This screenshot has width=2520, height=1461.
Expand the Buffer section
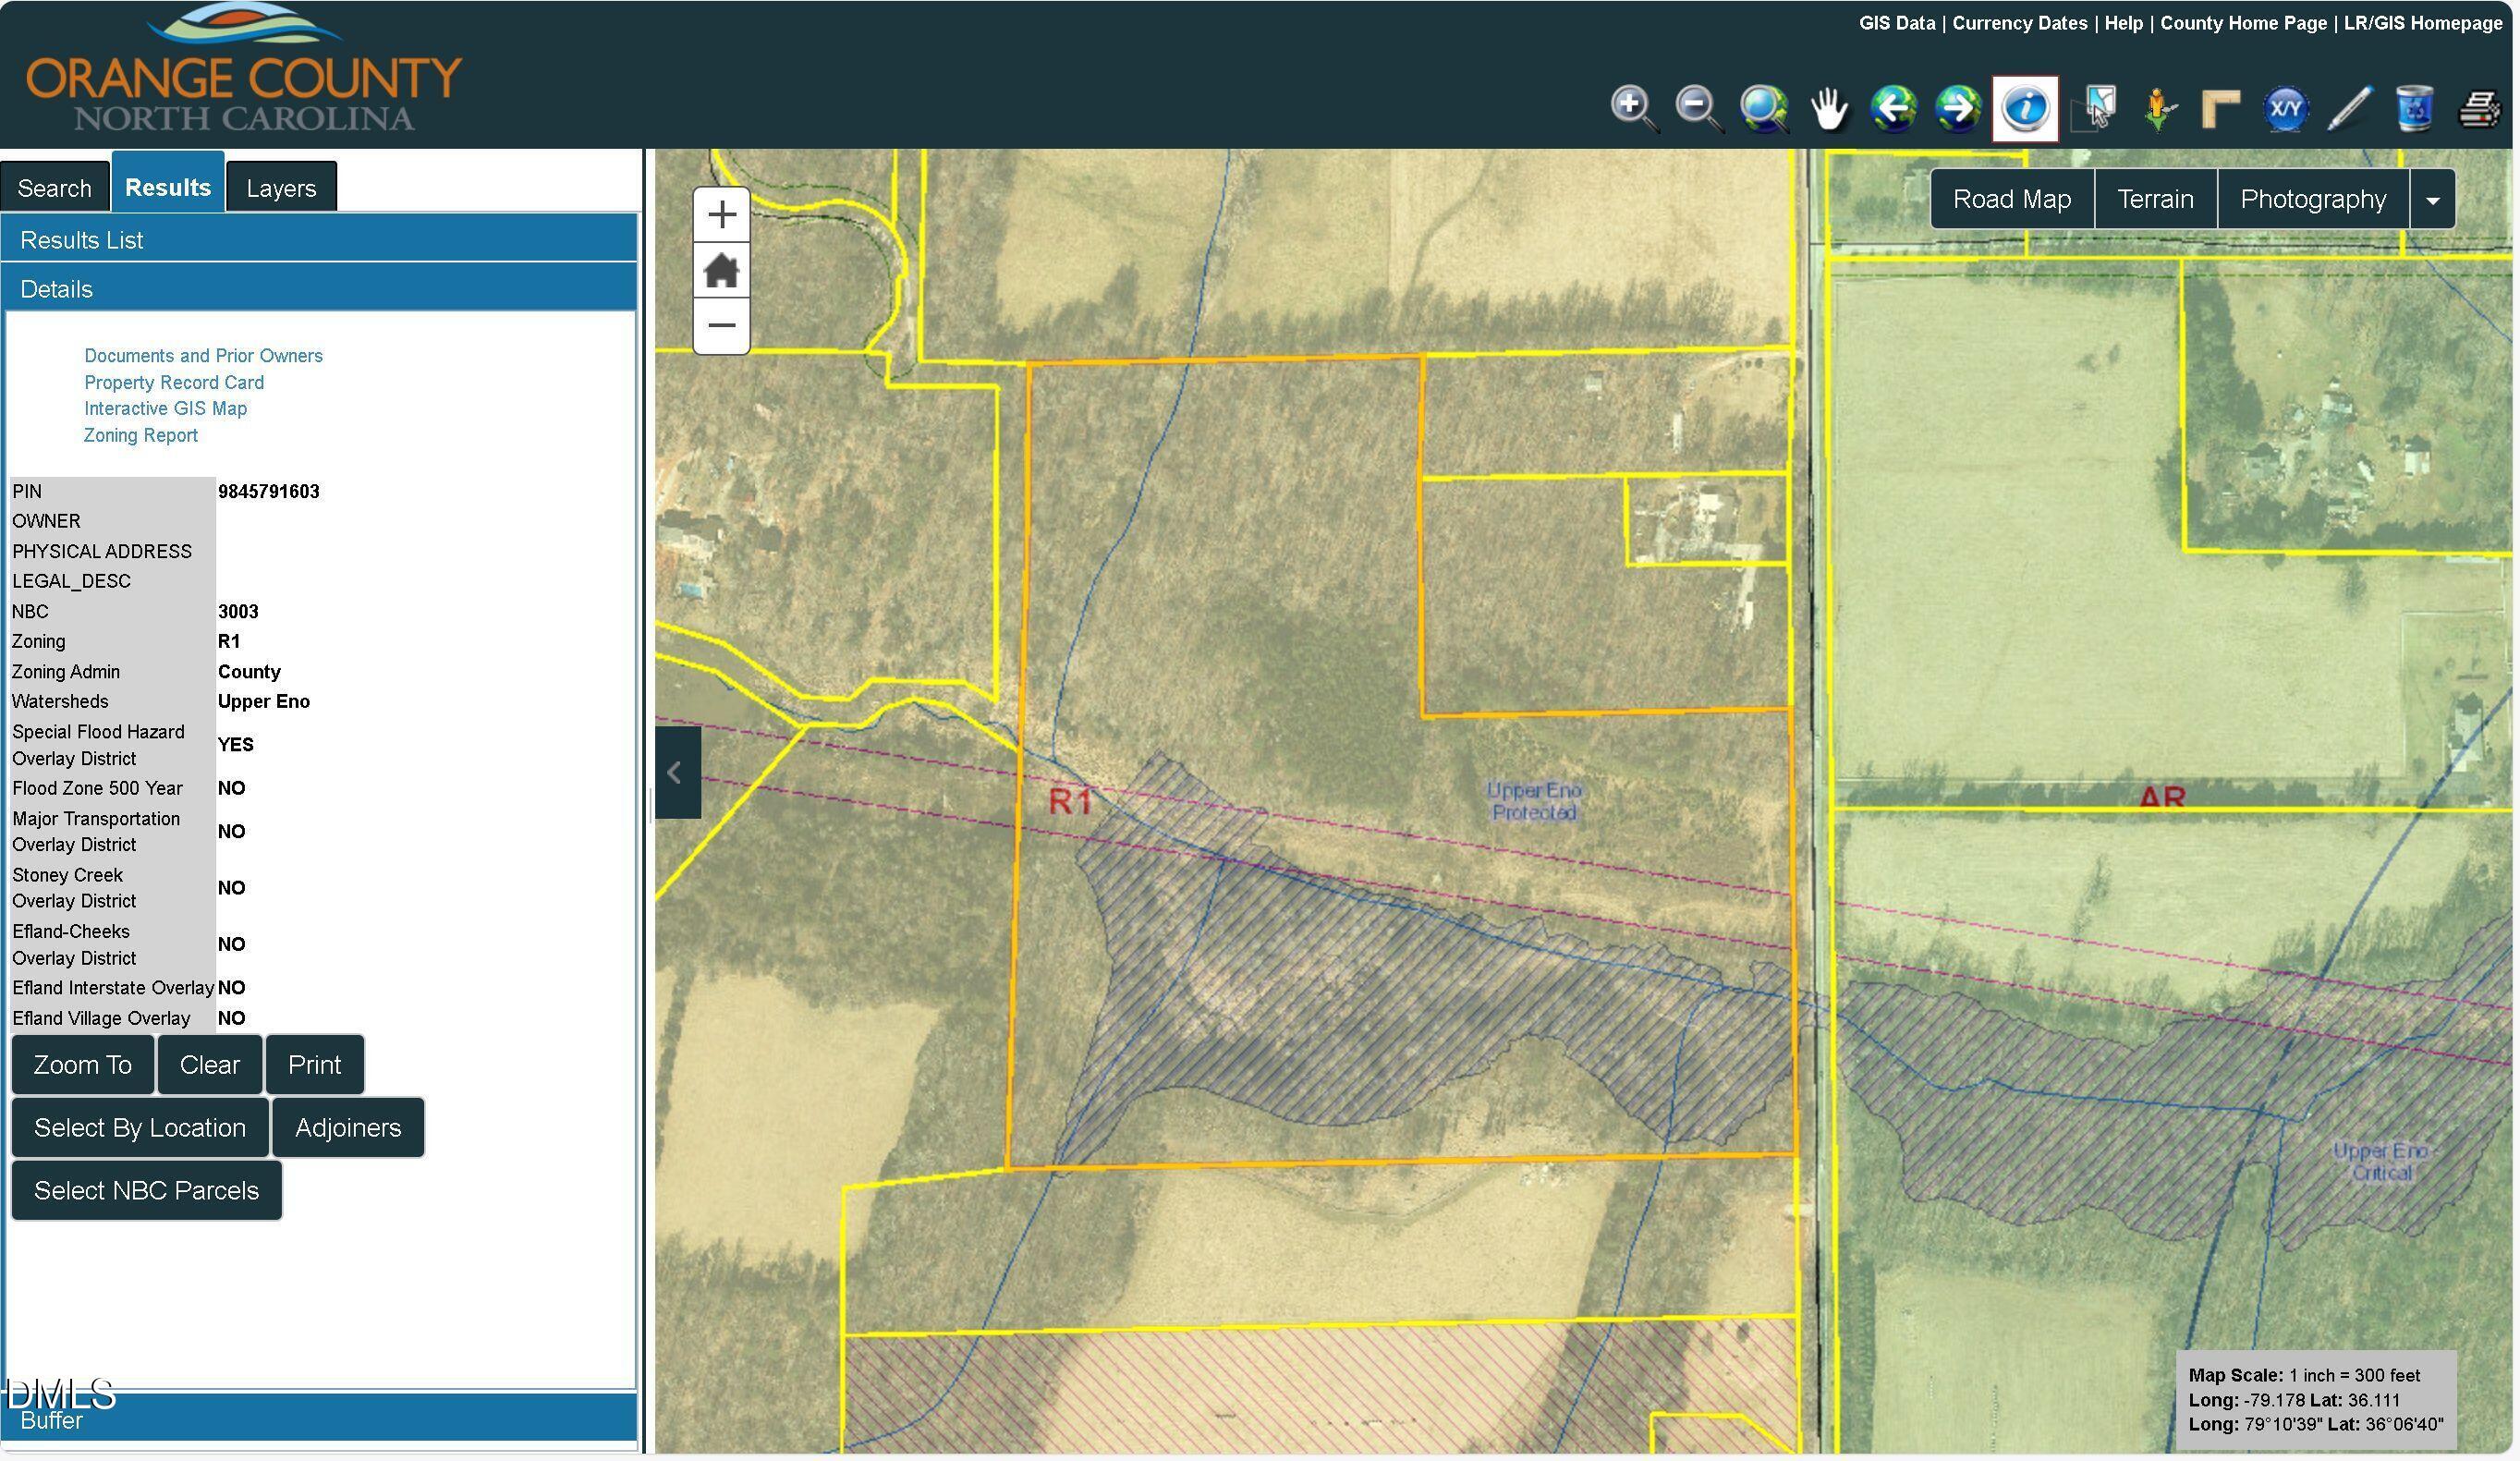point(318,1419)
